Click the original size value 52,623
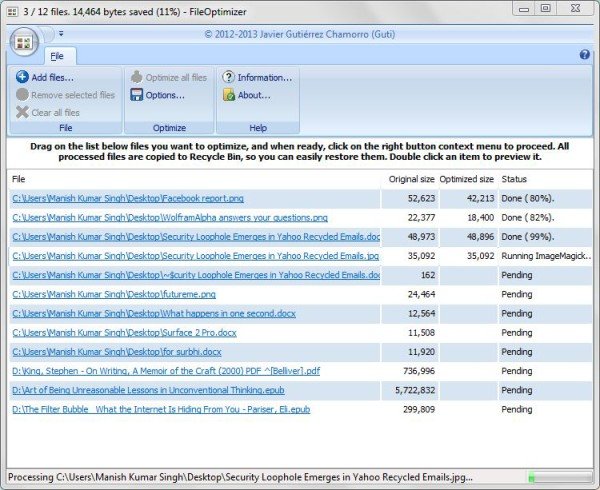 (x=421, y=199)
